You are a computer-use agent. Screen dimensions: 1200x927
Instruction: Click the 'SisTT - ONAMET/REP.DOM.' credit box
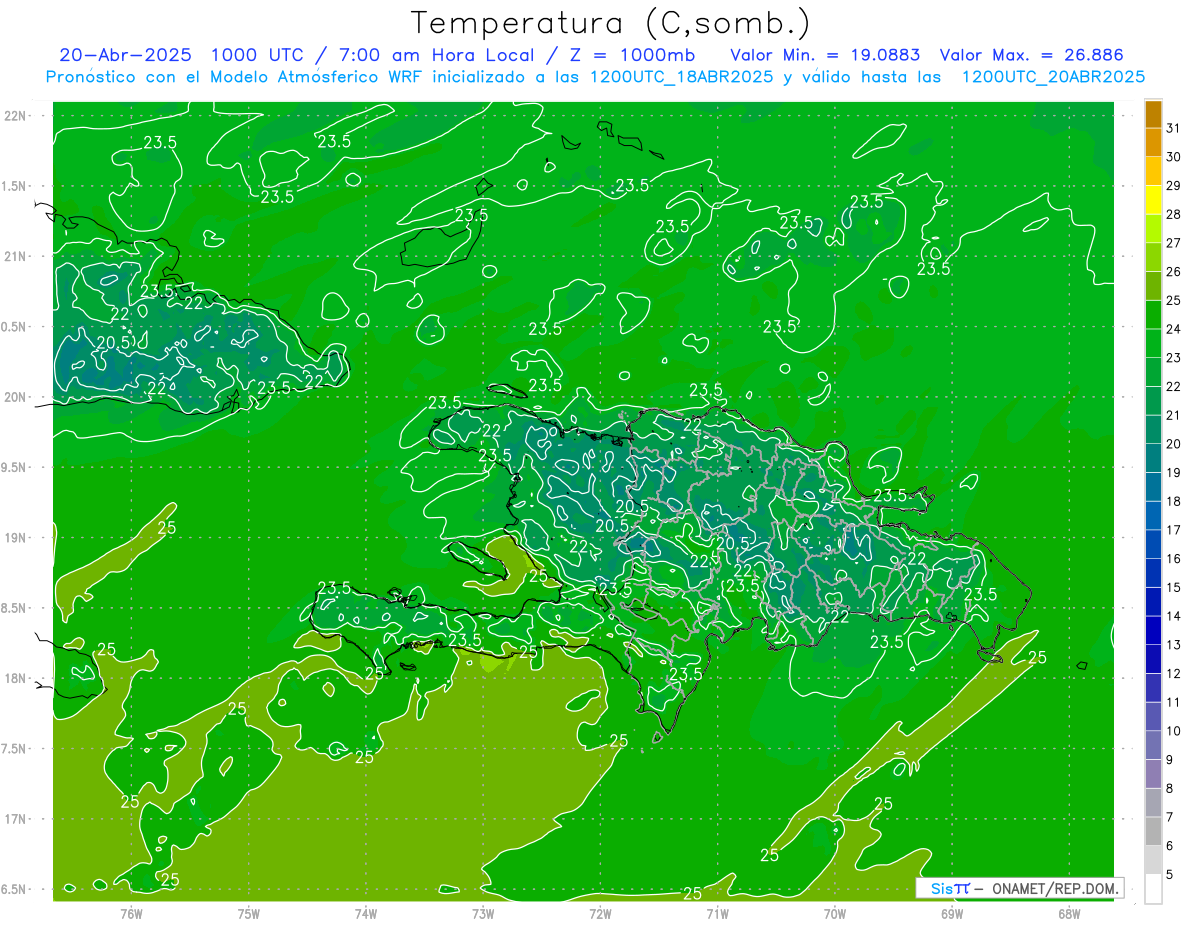[x=1020, y=888]
